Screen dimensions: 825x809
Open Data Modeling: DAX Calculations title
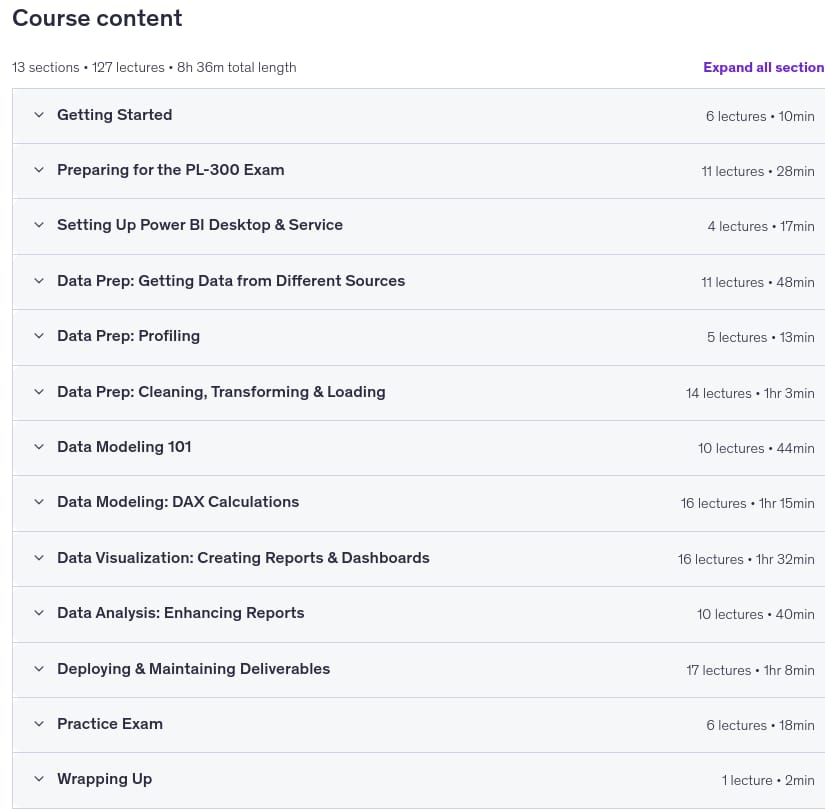178,502
